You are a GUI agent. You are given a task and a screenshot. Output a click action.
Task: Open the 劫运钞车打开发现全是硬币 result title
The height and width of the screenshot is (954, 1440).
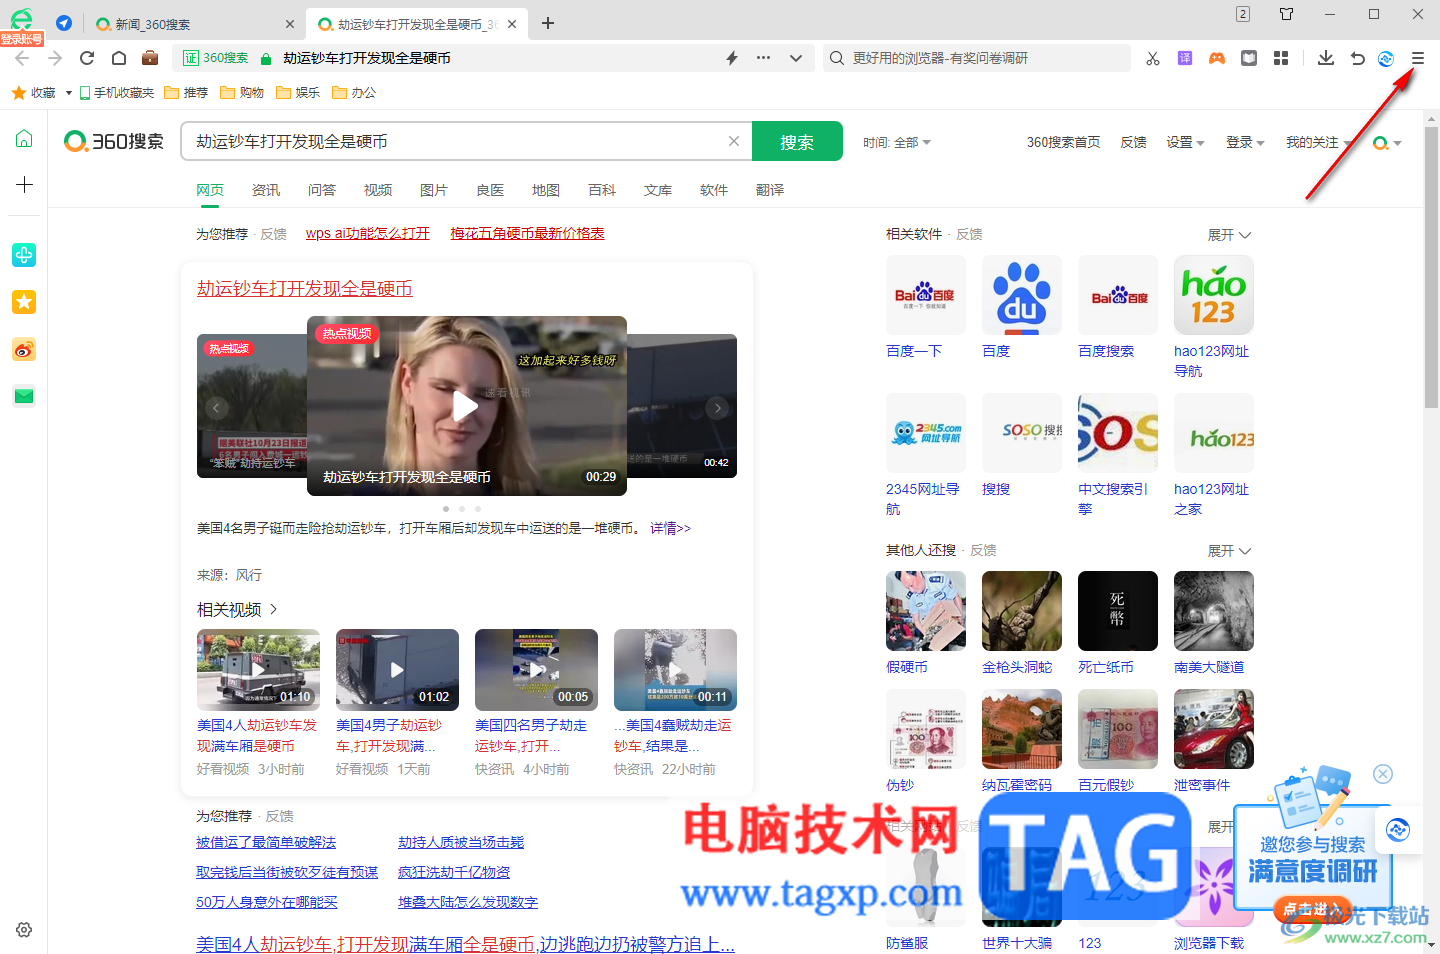[305, 289]
